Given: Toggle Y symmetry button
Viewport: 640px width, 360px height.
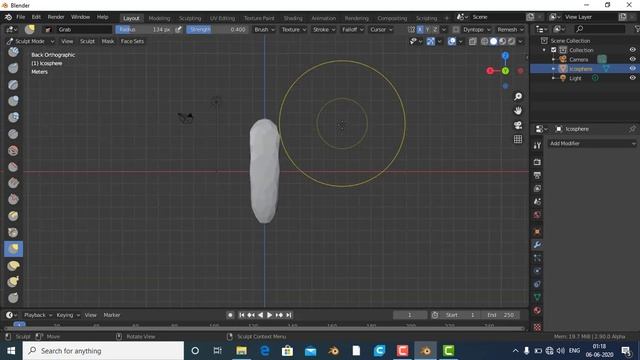Looking at the screenshot, I should click(x=427, y=29).
